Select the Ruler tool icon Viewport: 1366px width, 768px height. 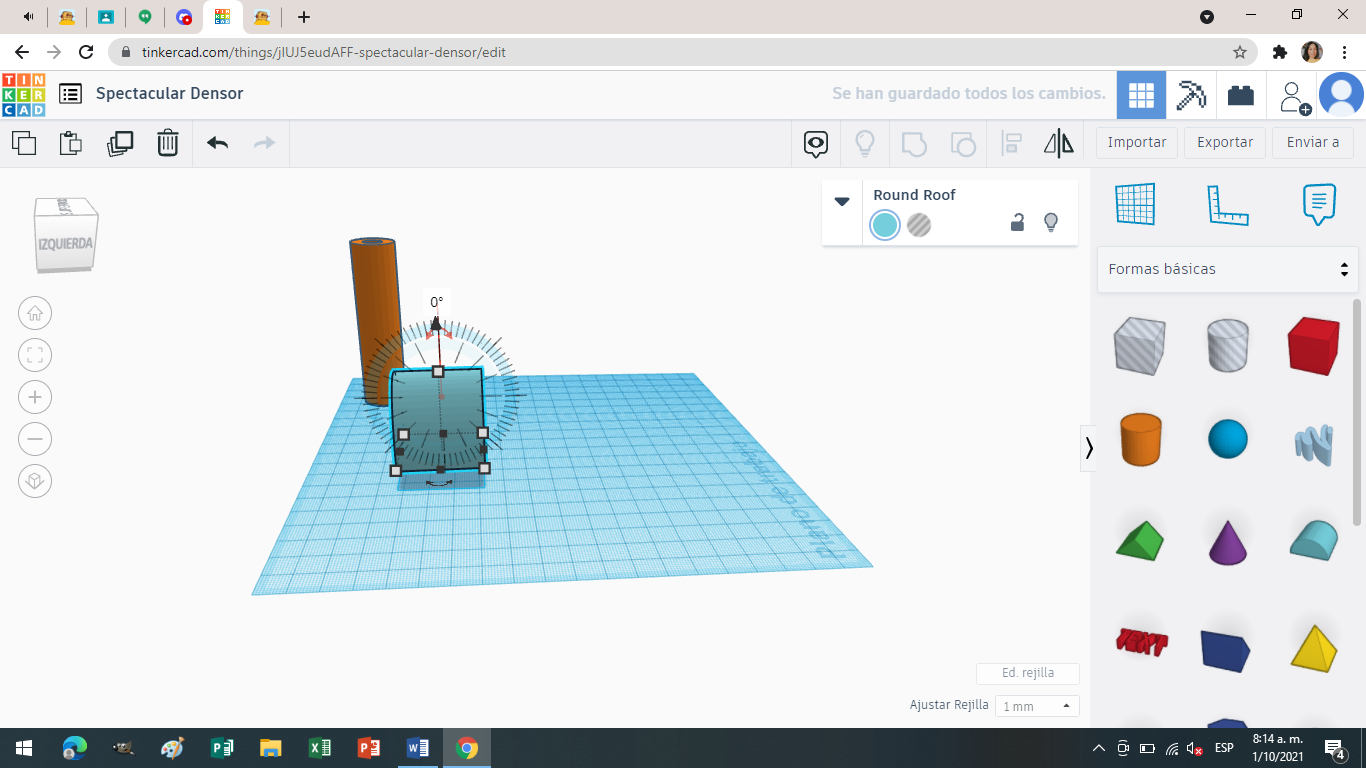[x=1227, y=204]
